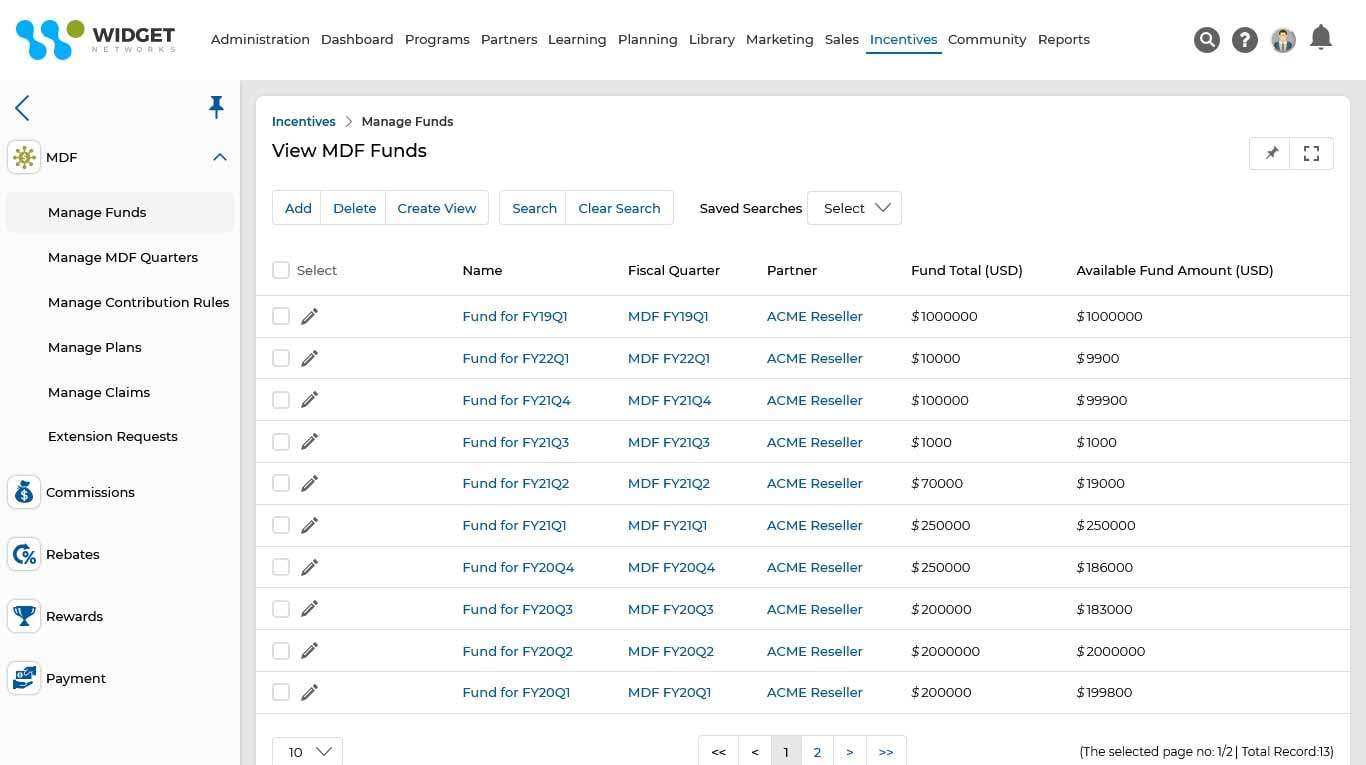Click the help question mark icon
Image resolution: width=1366 pixels, height=765 pixels.
click(1244, 40)
